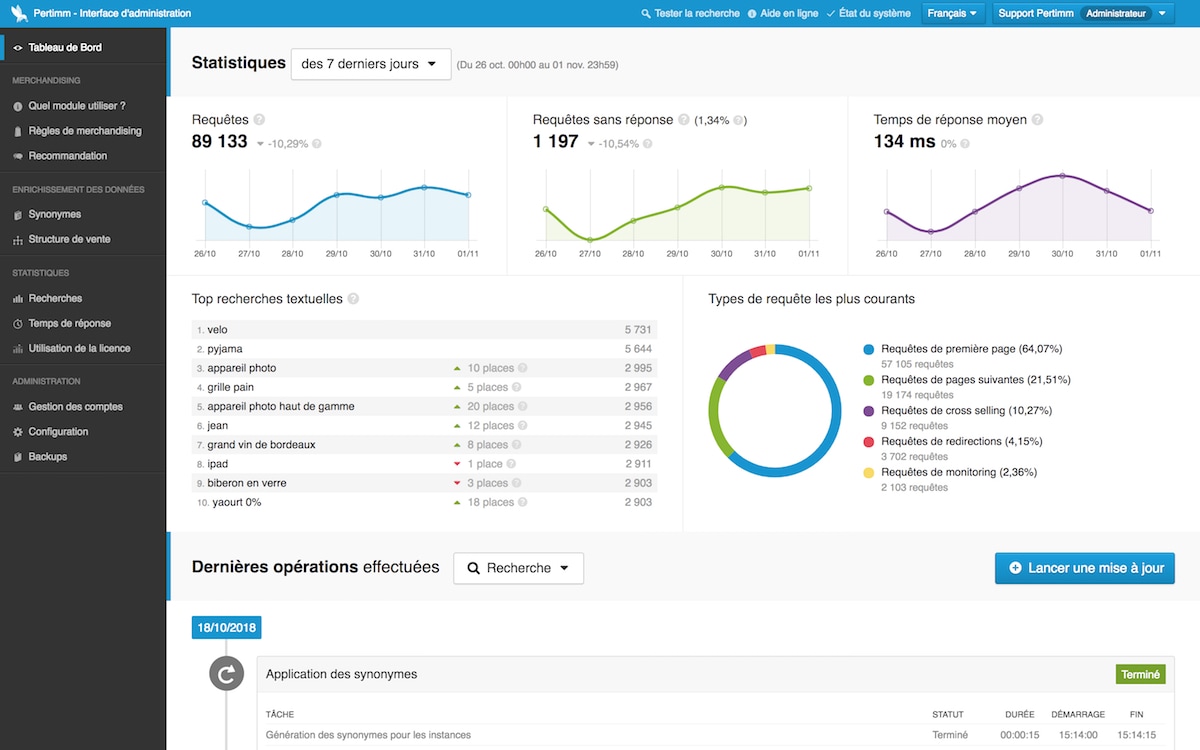Check État du système link
The height and width of the screenshot is (750, 1200).
868,14
